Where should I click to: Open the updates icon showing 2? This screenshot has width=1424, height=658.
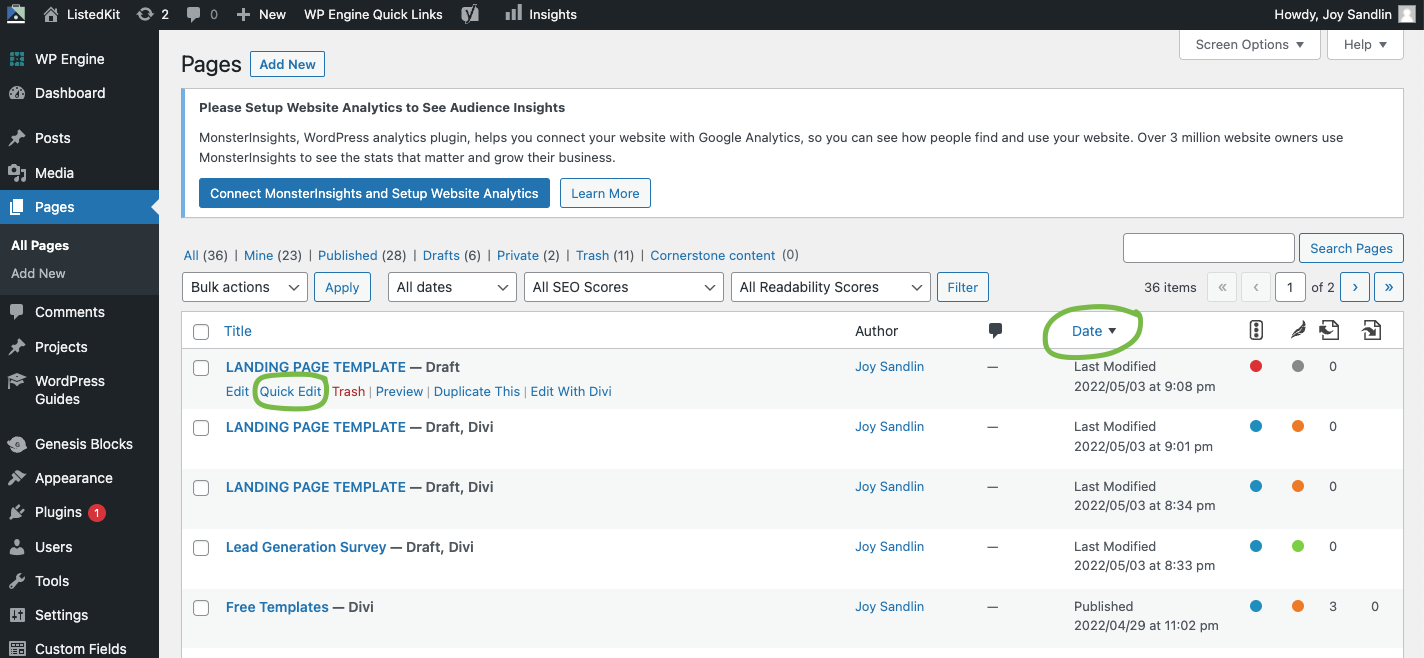[x=145, y=14]
